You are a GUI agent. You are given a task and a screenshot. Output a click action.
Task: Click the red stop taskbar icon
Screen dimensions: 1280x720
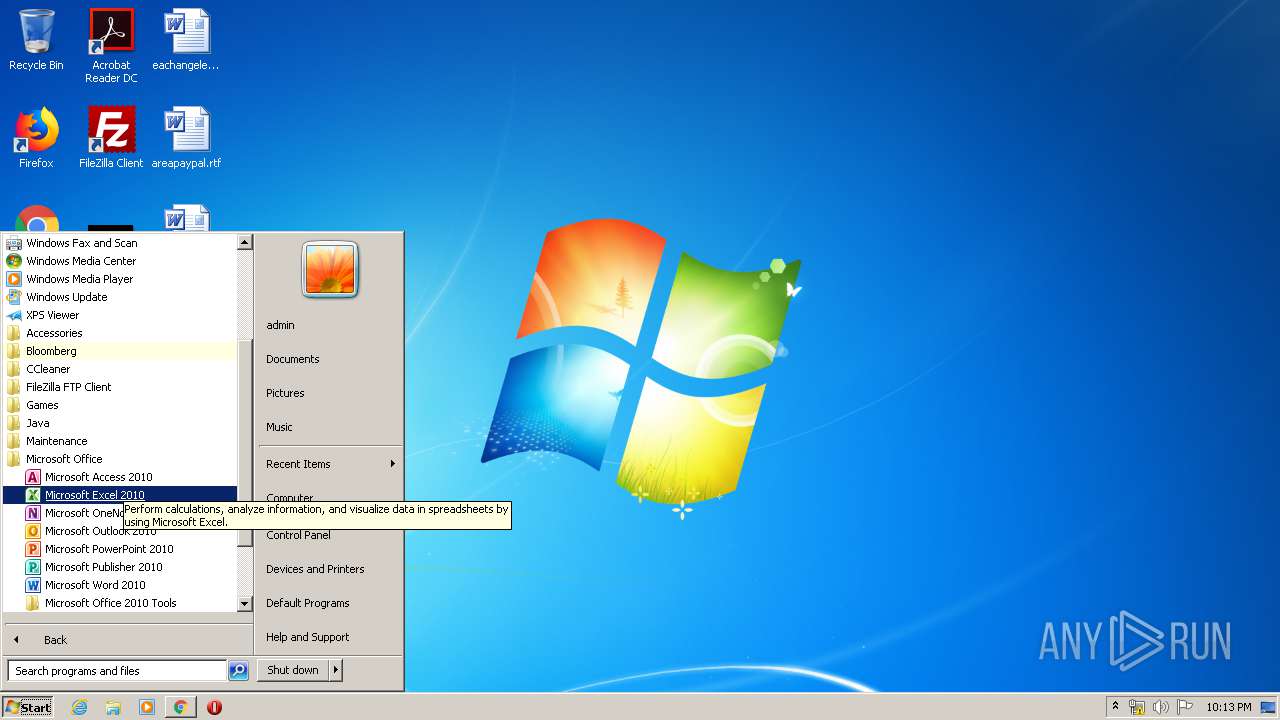click(214, 707)
